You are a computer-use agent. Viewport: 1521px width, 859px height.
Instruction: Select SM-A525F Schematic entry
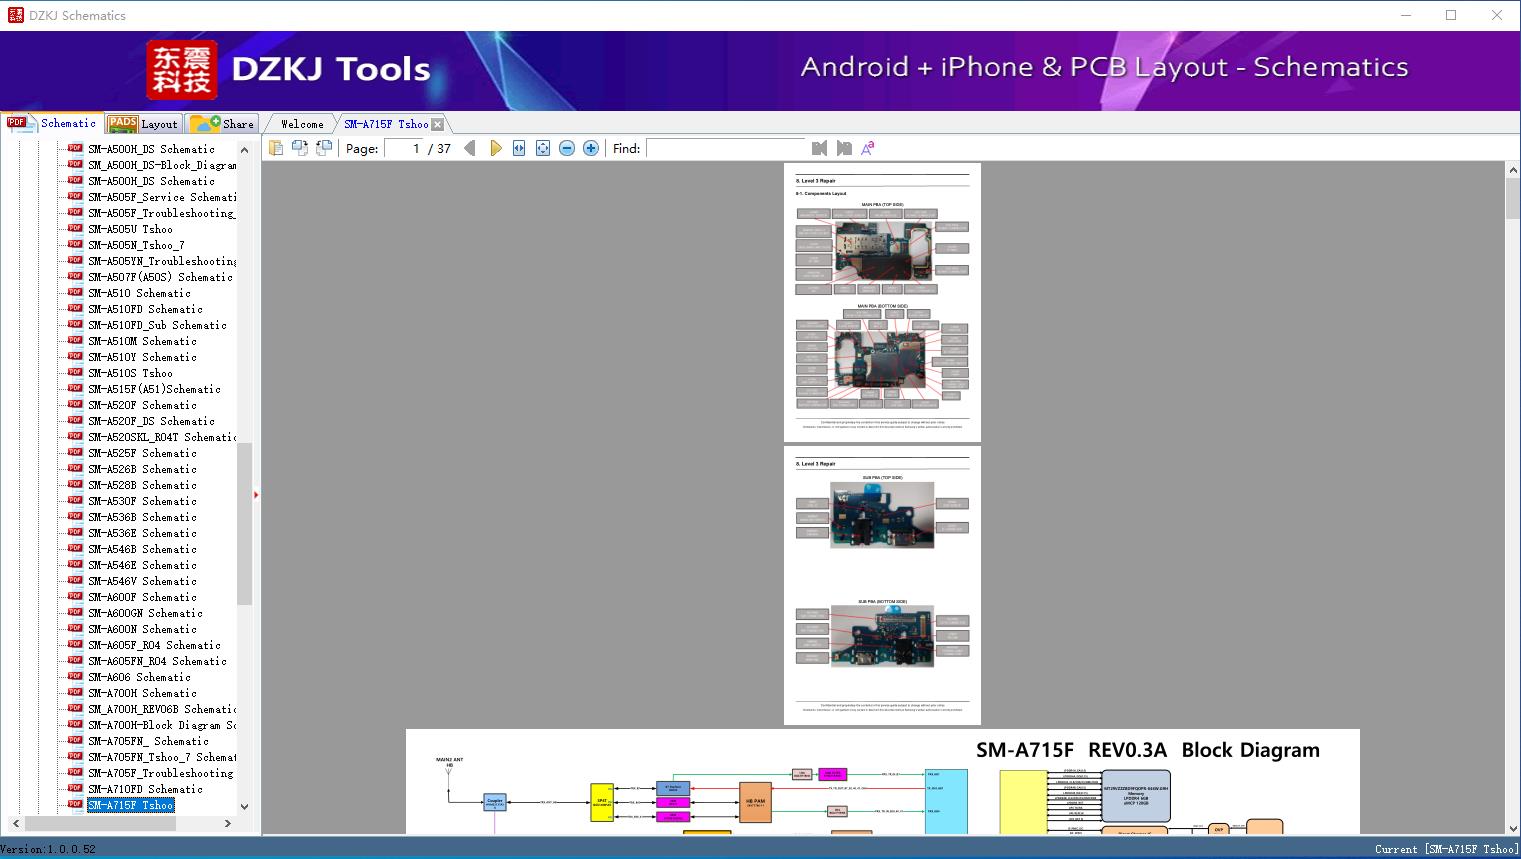pyautogui.click(x=142, y=453)
